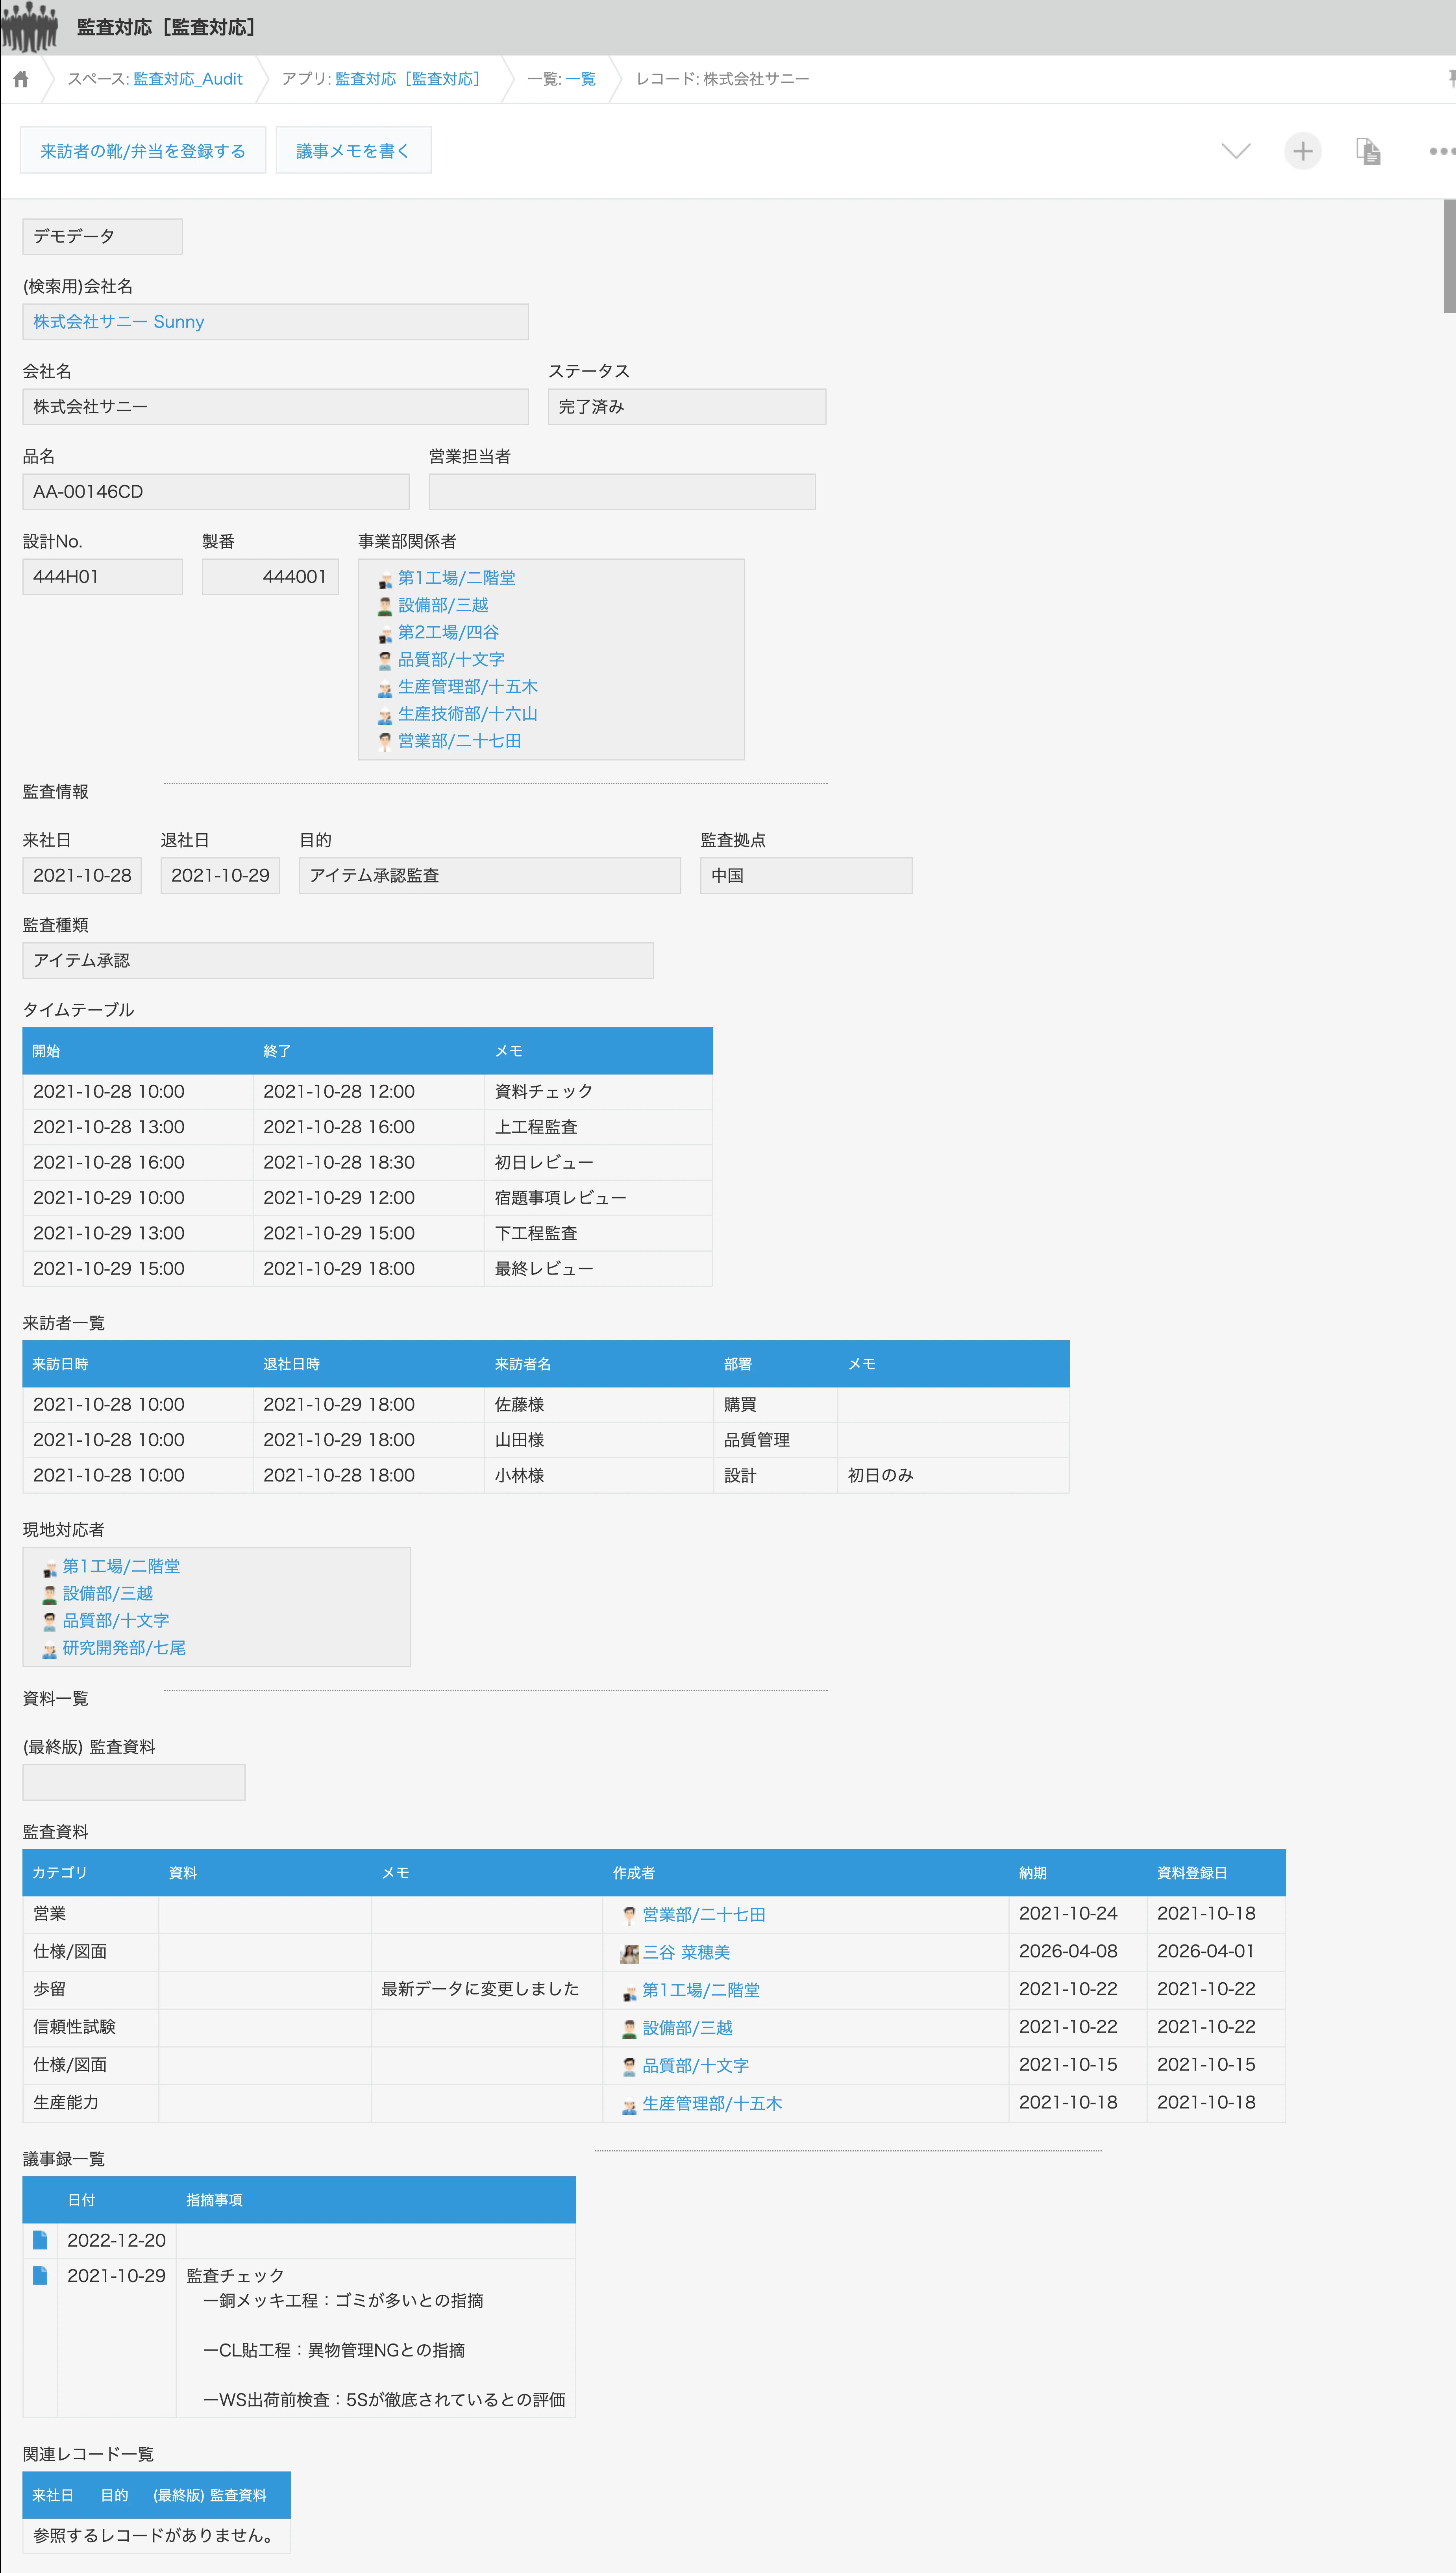The height and width of the screenshot is (2573, 1456).
Task: Go back to the 一覧 list view link
Action: click(x=581, y=79)
